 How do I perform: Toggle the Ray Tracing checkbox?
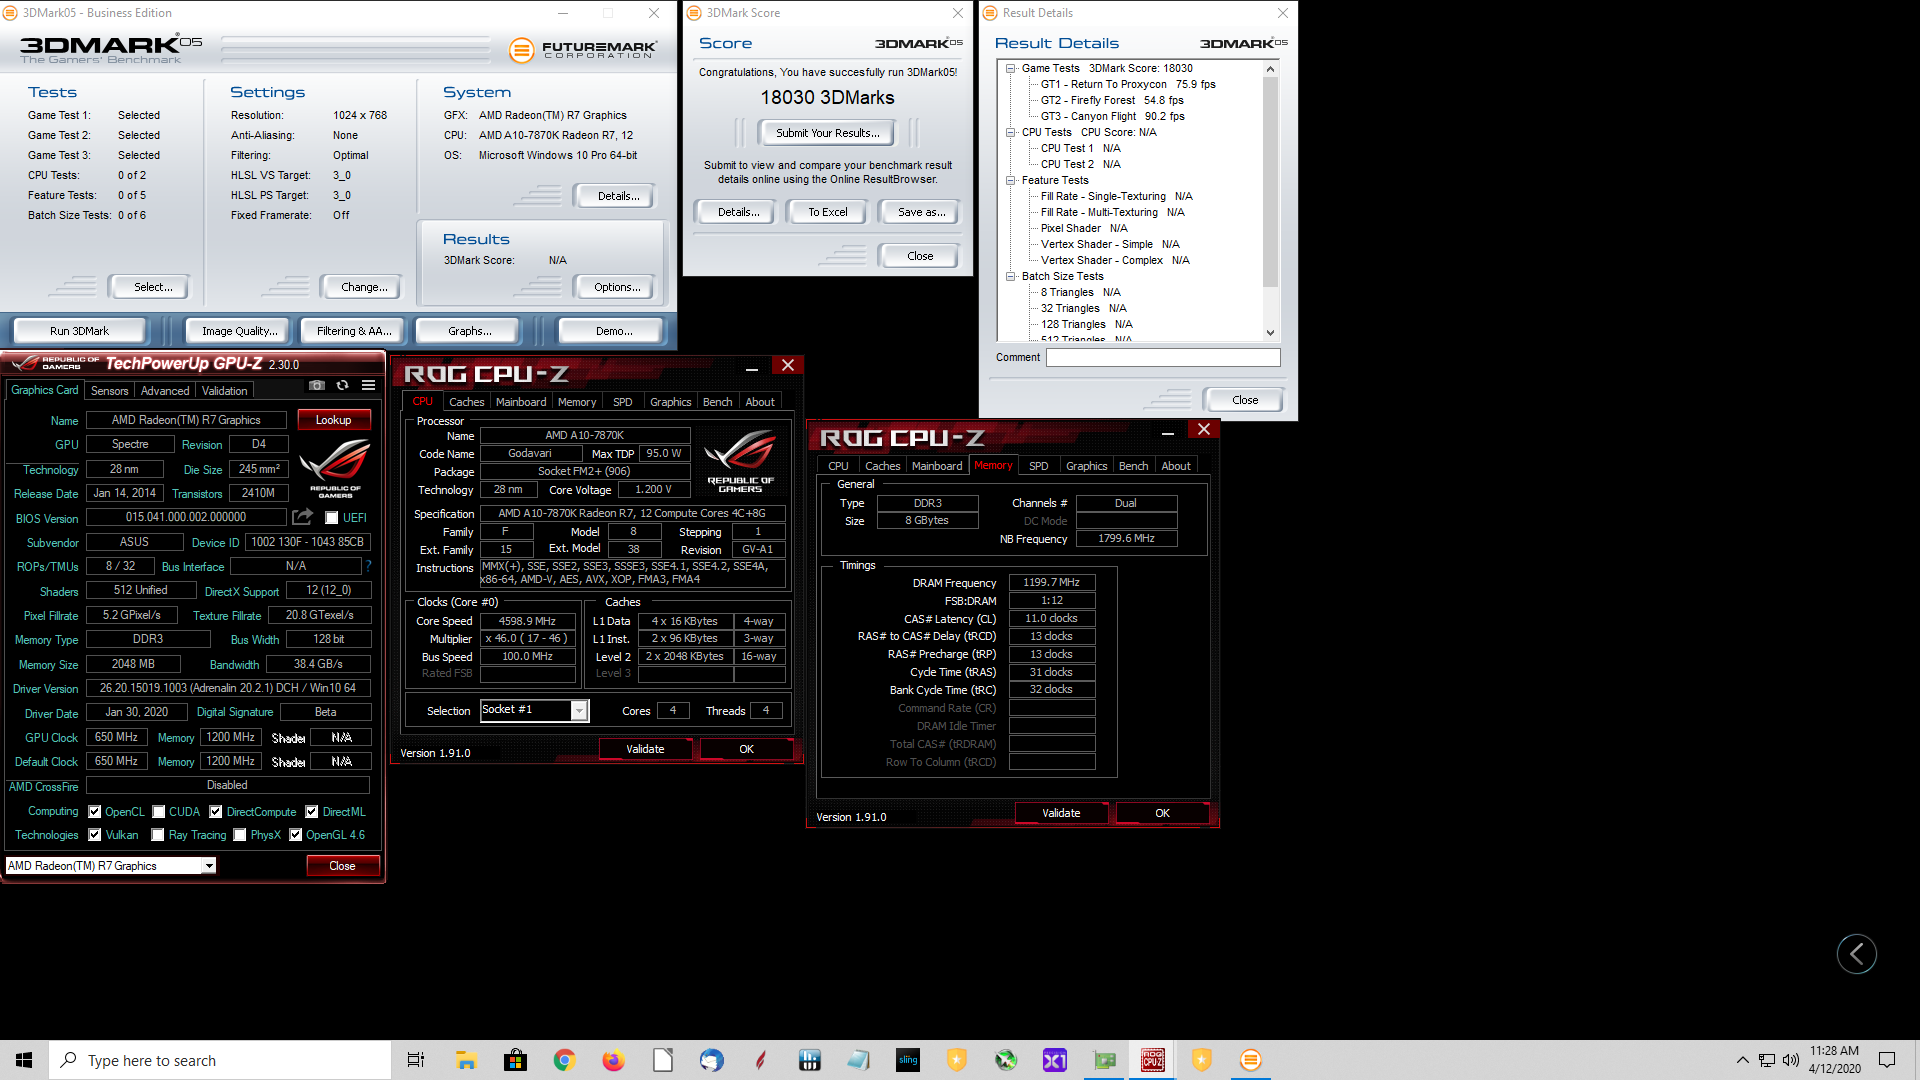pyautogui.click(x=157, y=835)
